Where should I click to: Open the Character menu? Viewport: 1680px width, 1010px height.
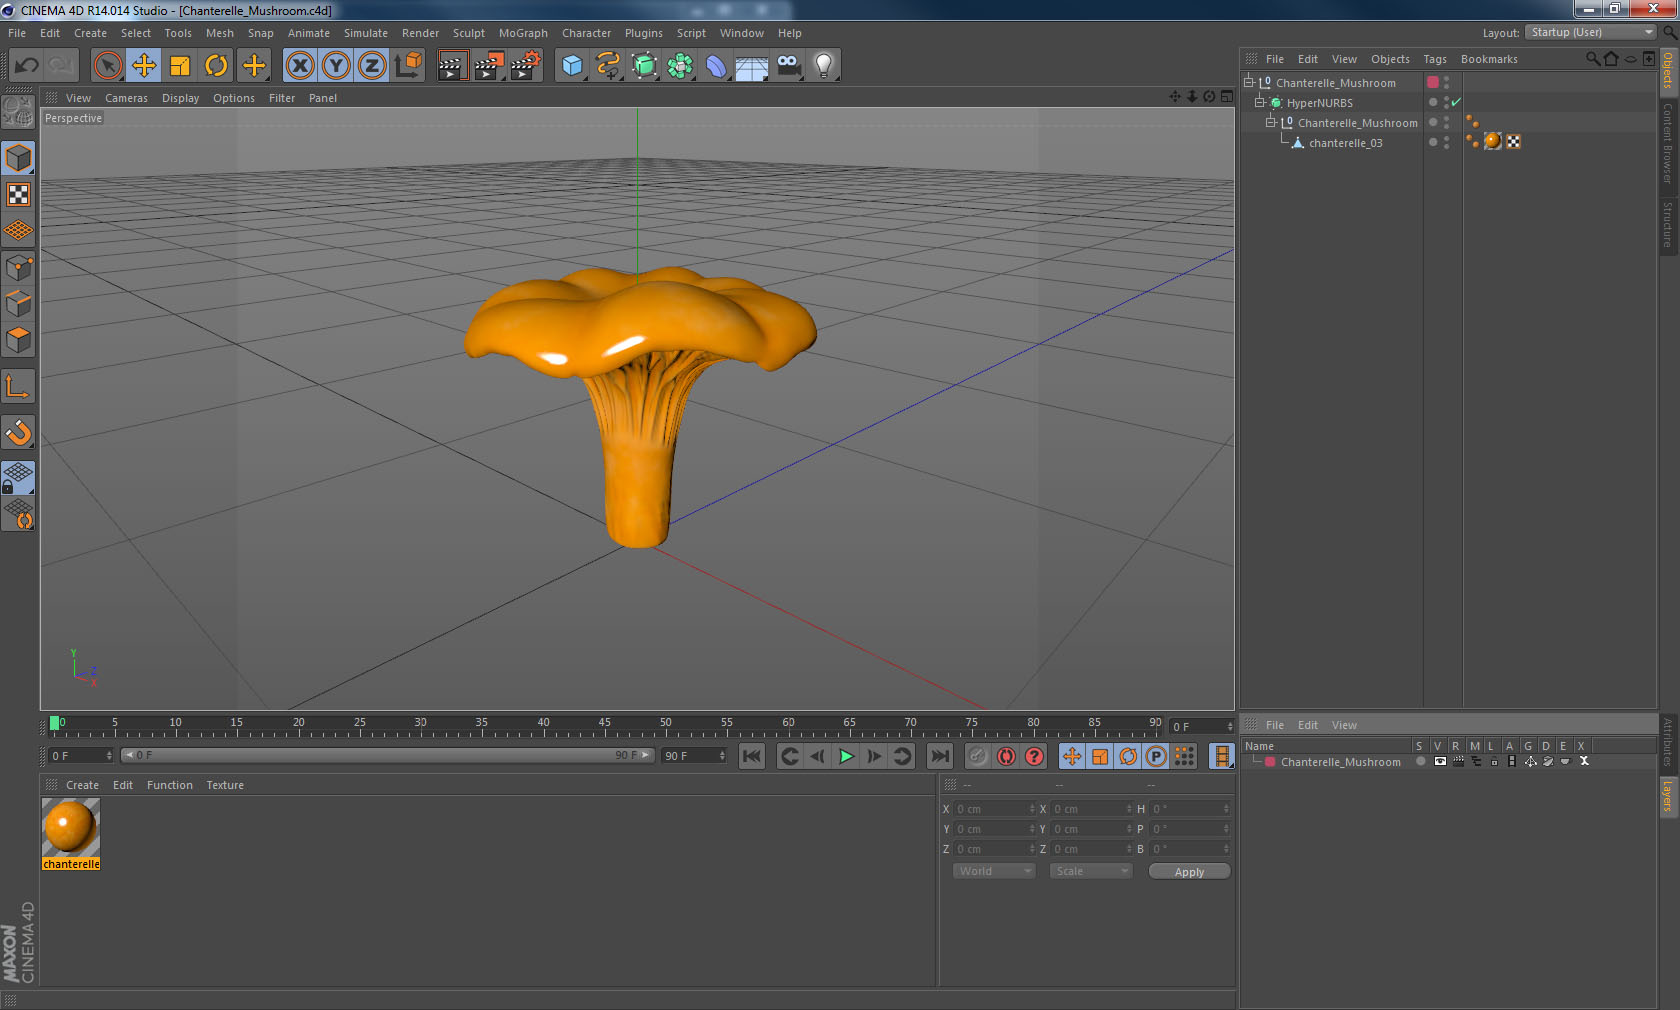click(586, 33)
